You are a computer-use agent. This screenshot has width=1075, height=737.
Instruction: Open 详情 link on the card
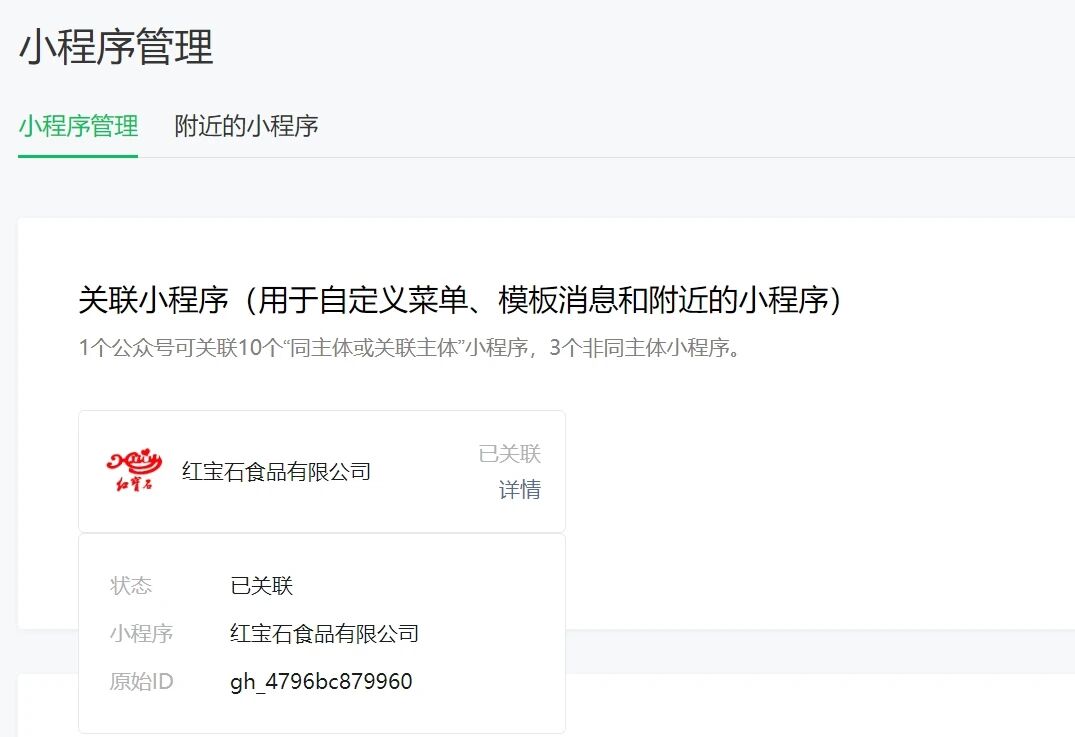(x=520, y=490)
